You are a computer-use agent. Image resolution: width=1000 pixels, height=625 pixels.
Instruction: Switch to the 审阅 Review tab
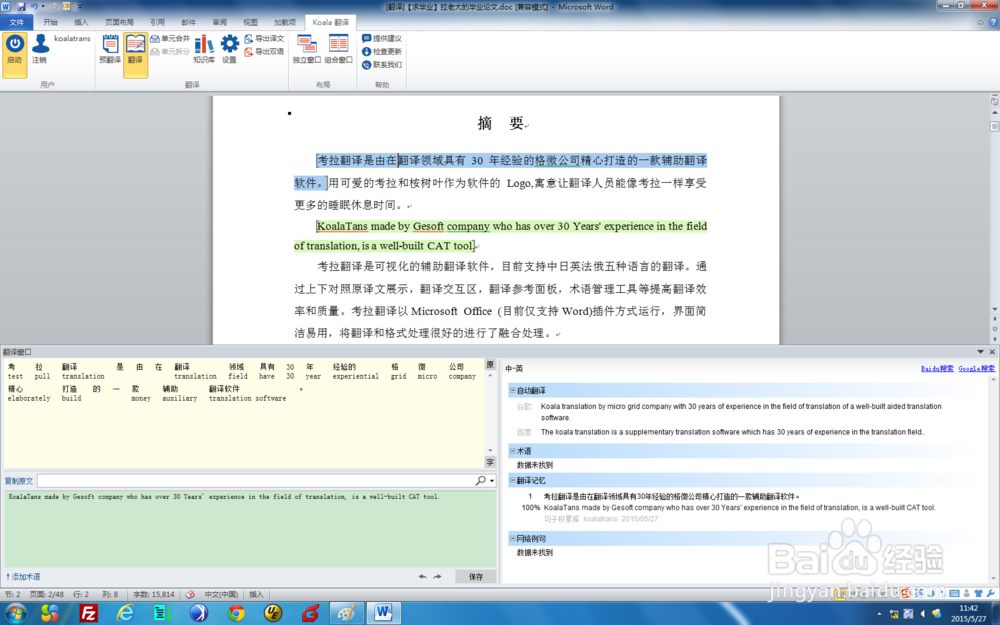(x=219, y=22)
